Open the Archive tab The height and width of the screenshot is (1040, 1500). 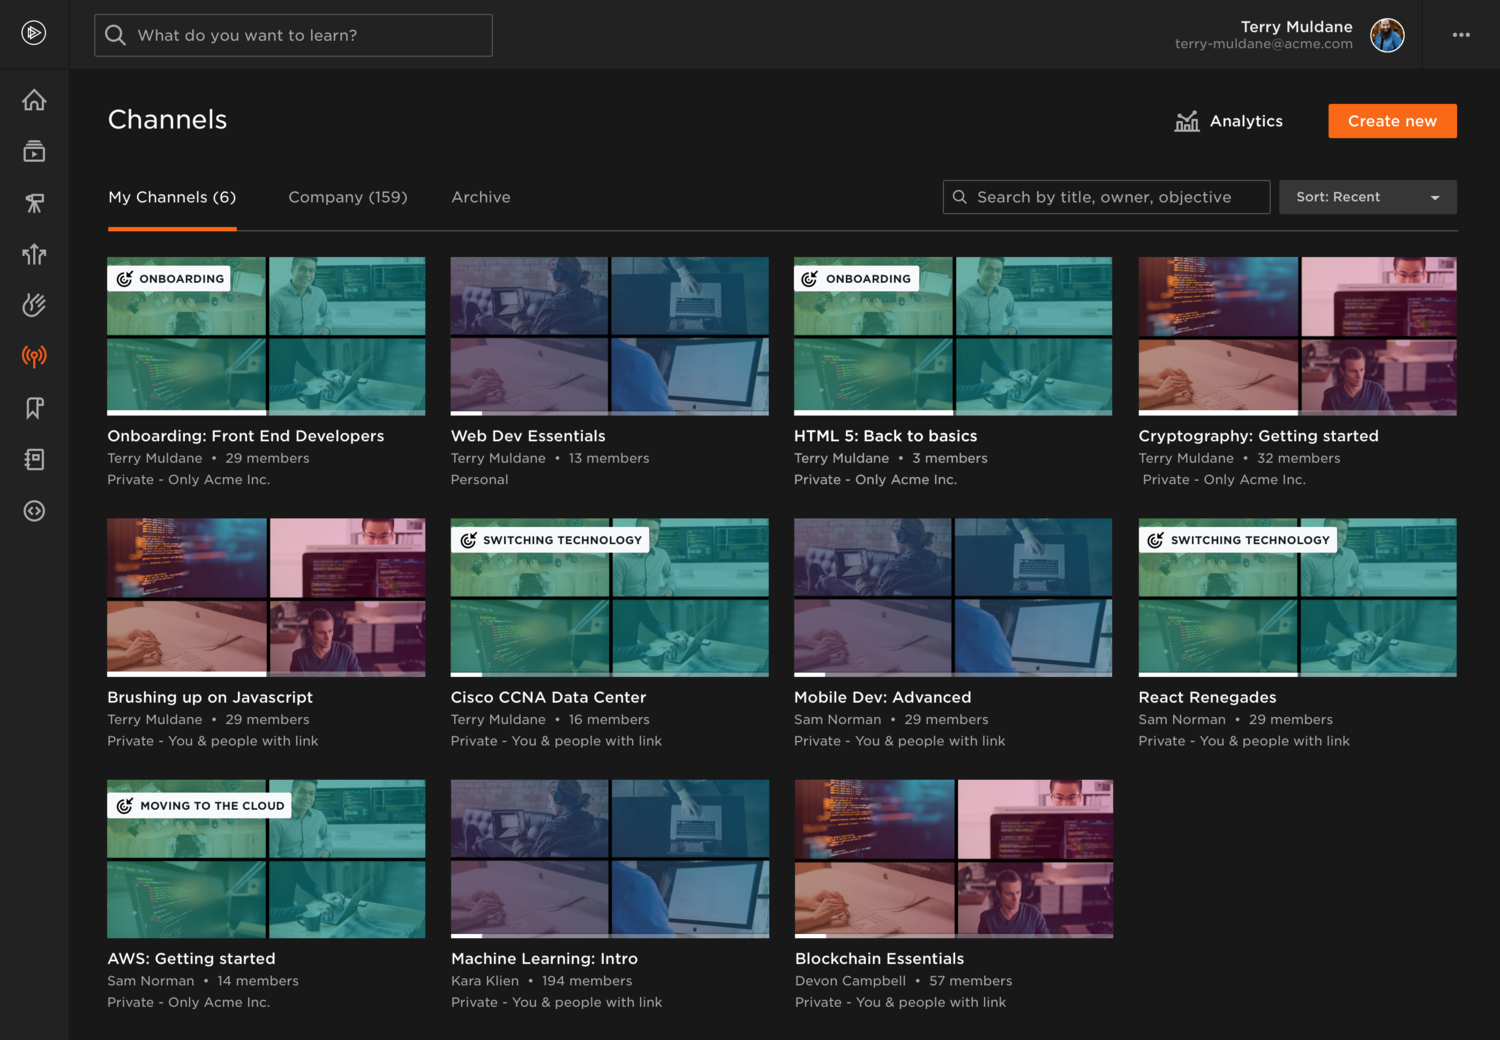tap(480, 197)
